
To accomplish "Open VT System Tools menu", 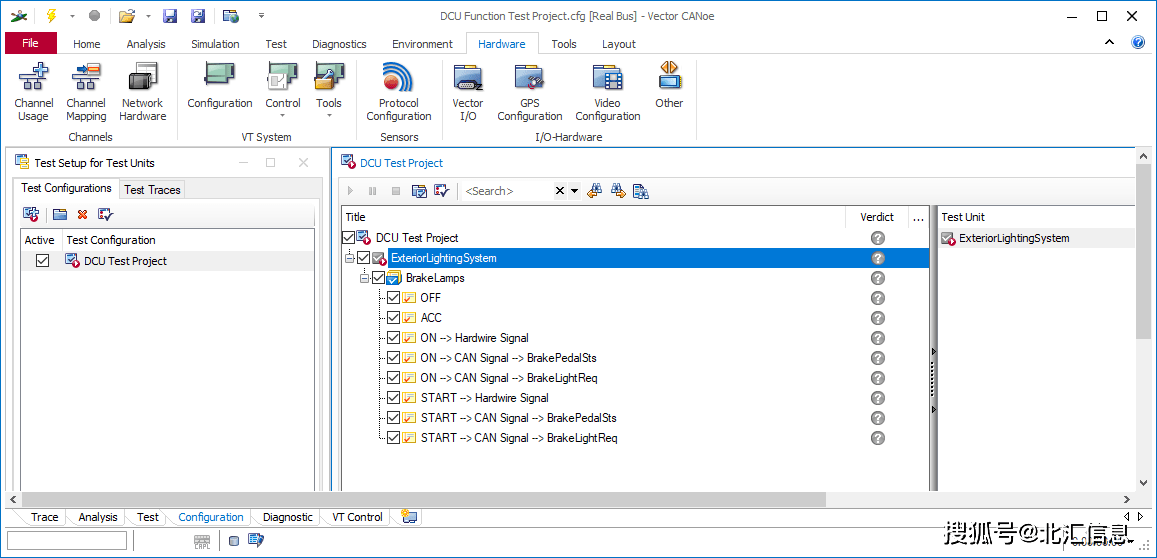I will point(329,91).
